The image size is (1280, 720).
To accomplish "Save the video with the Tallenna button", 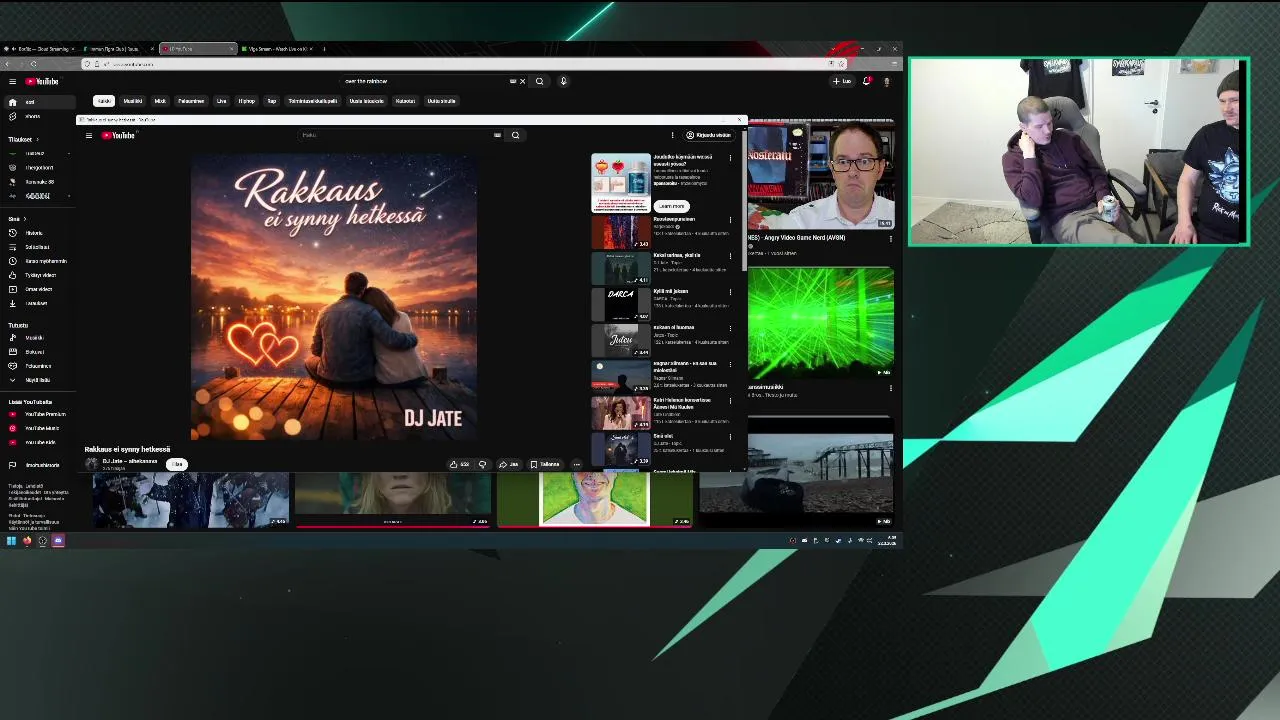I will pyautogui.click(x=545, y=464).
